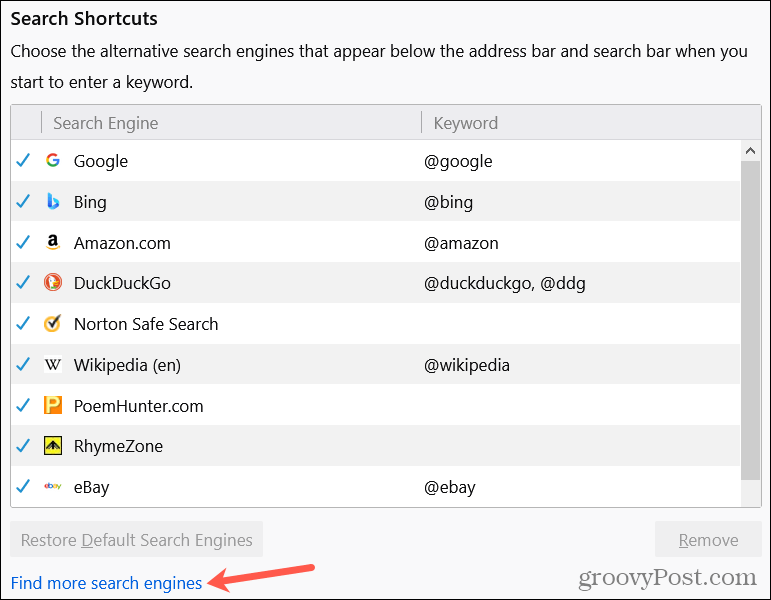
Task: Select the Amazon.com engine name
Action: pyautogui.click(x=122, y=243)
